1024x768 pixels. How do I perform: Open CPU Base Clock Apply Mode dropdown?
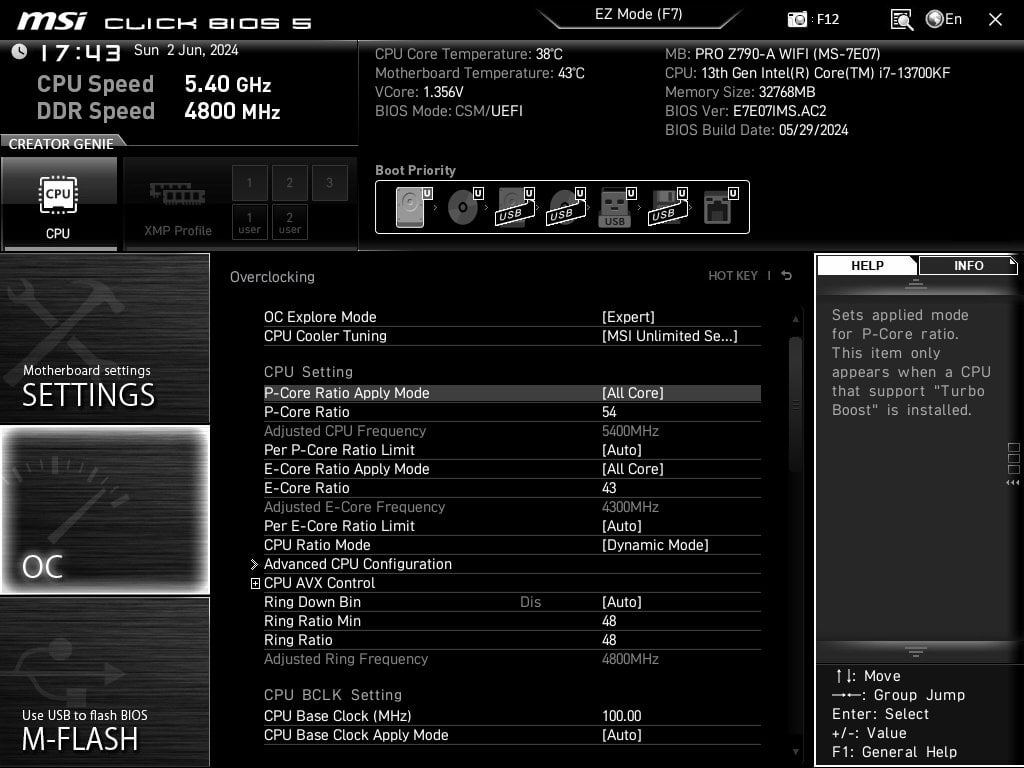[622, 735]
